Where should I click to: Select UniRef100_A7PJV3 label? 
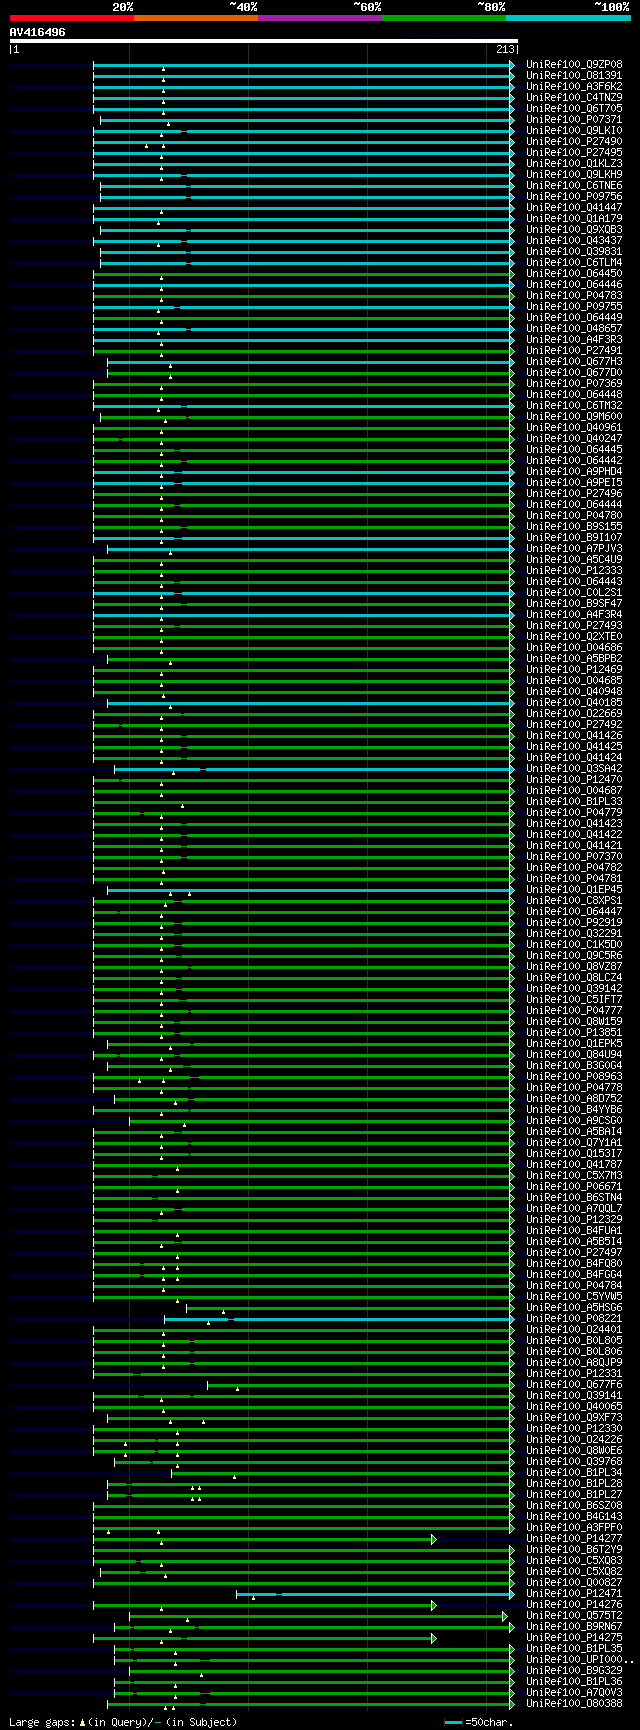574,549
